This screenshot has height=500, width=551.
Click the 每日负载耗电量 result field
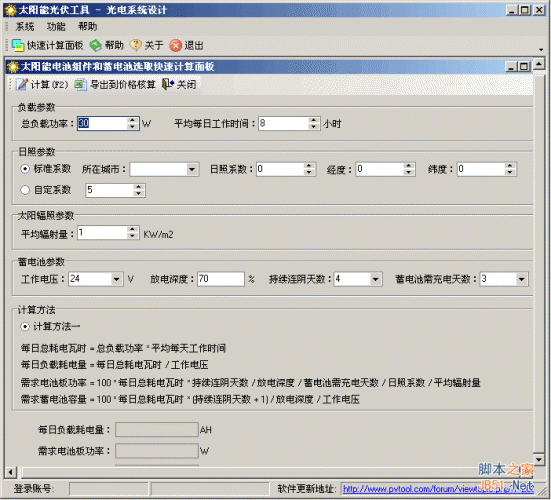[x=157, y=429]
